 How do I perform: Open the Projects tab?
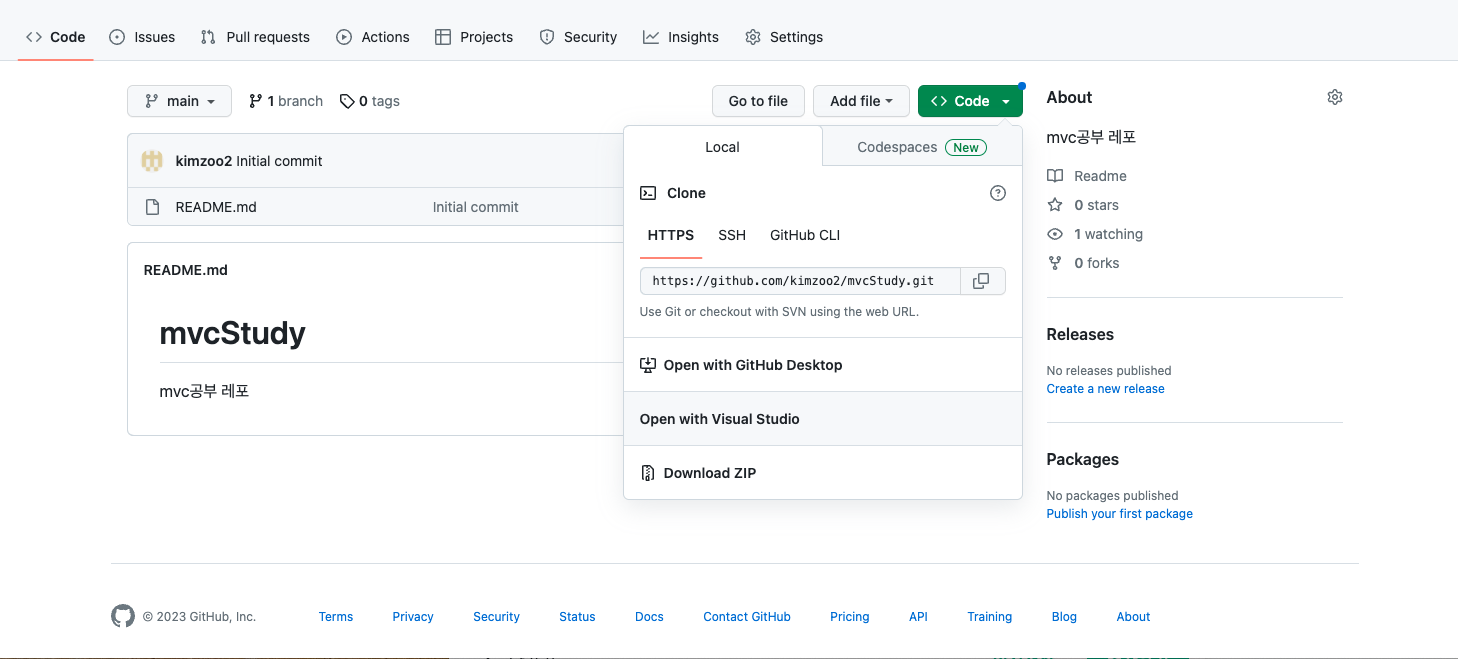(474, 37)
